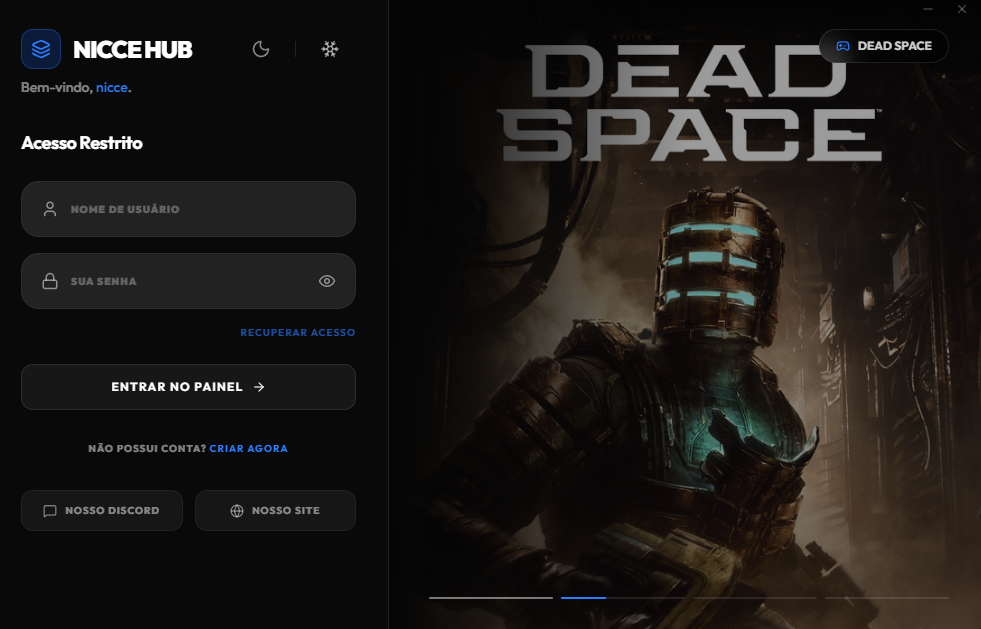
Task: Minimize the Nicce Hub window
Action: (x=928, y=9)
